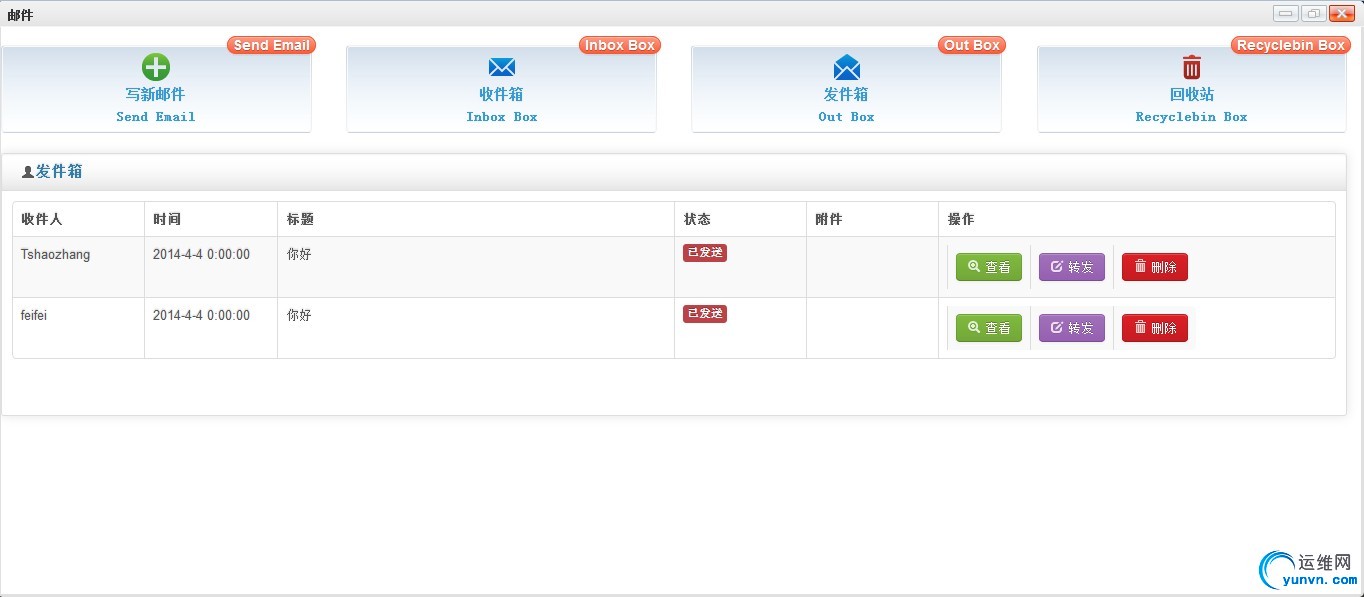Click the blue envelope Inbox Box icon
Viewport: 1364px width, 597px height.
(501, 67)
